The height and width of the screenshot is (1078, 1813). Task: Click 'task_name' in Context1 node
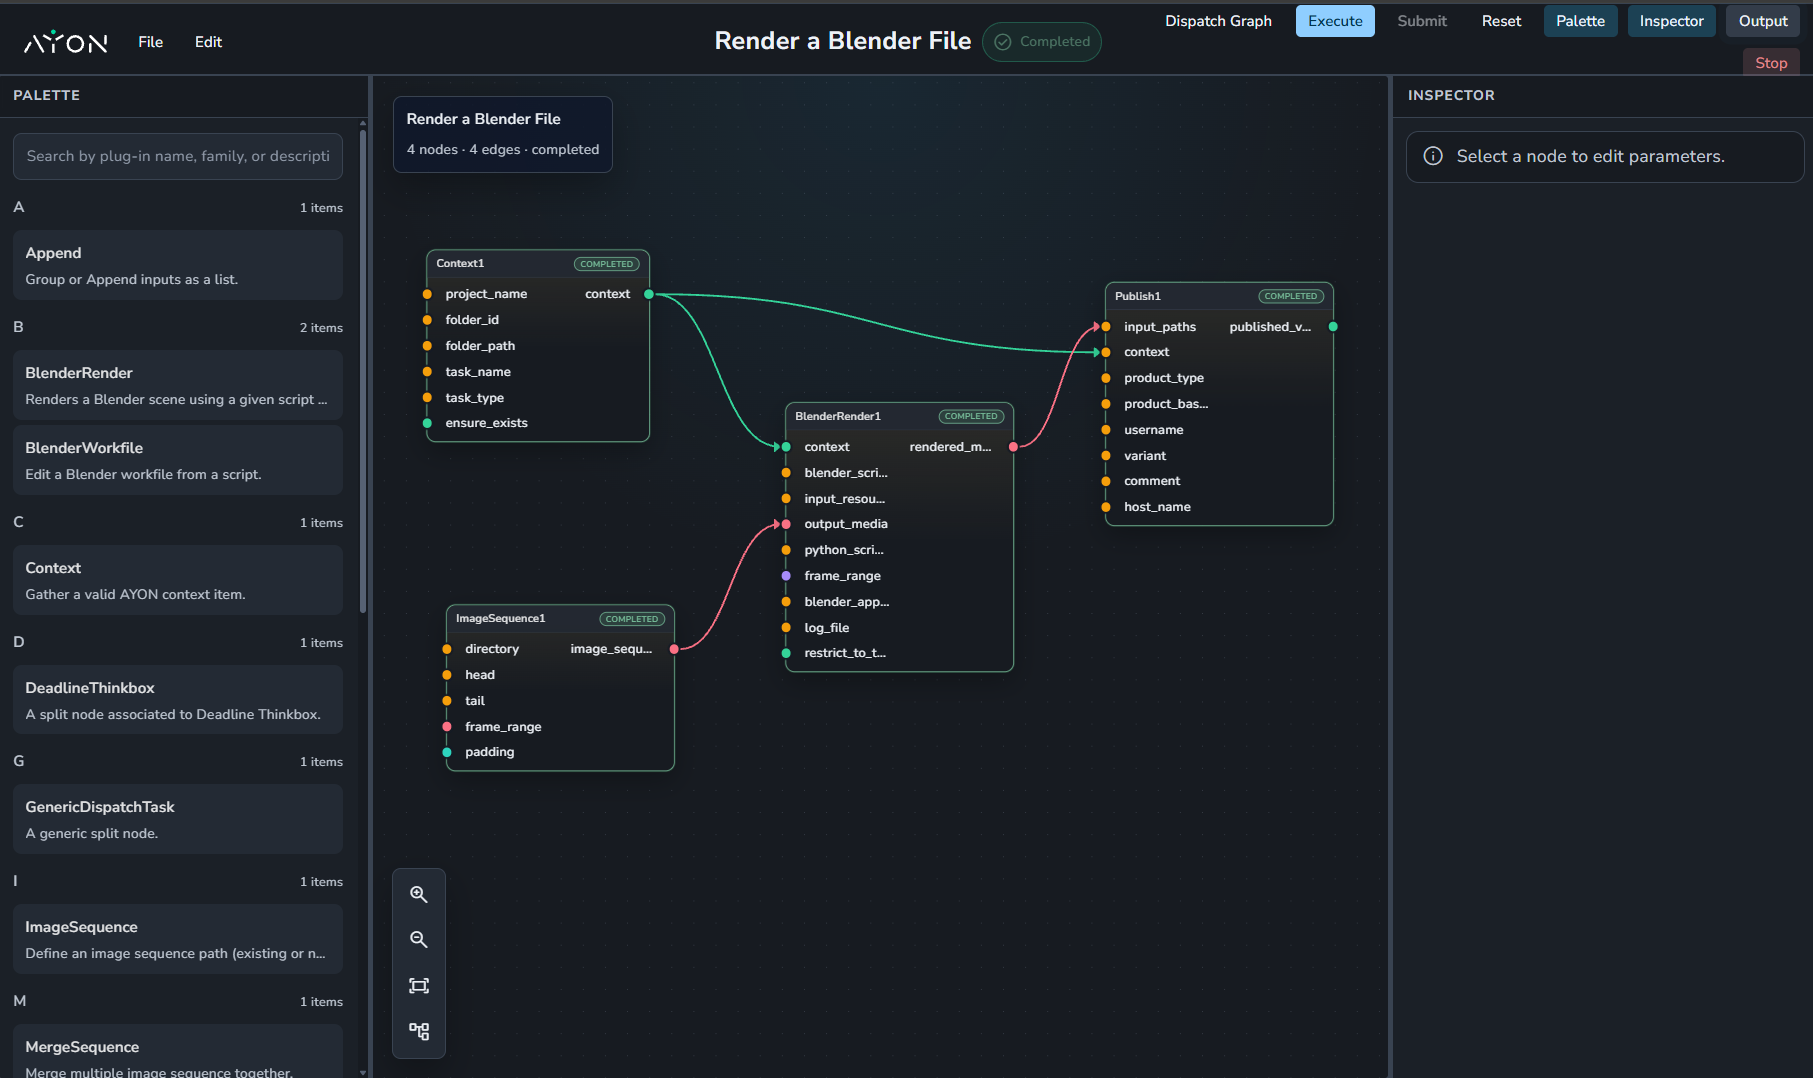(x=478, y=372)
